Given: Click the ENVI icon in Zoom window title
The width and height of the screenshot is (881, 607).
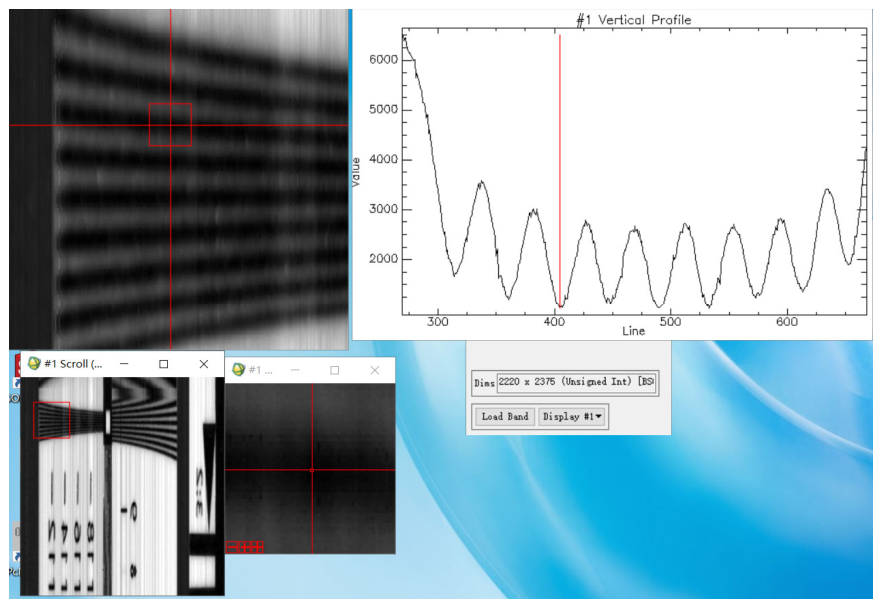Looking at the screenshot, I should (238, 370).
